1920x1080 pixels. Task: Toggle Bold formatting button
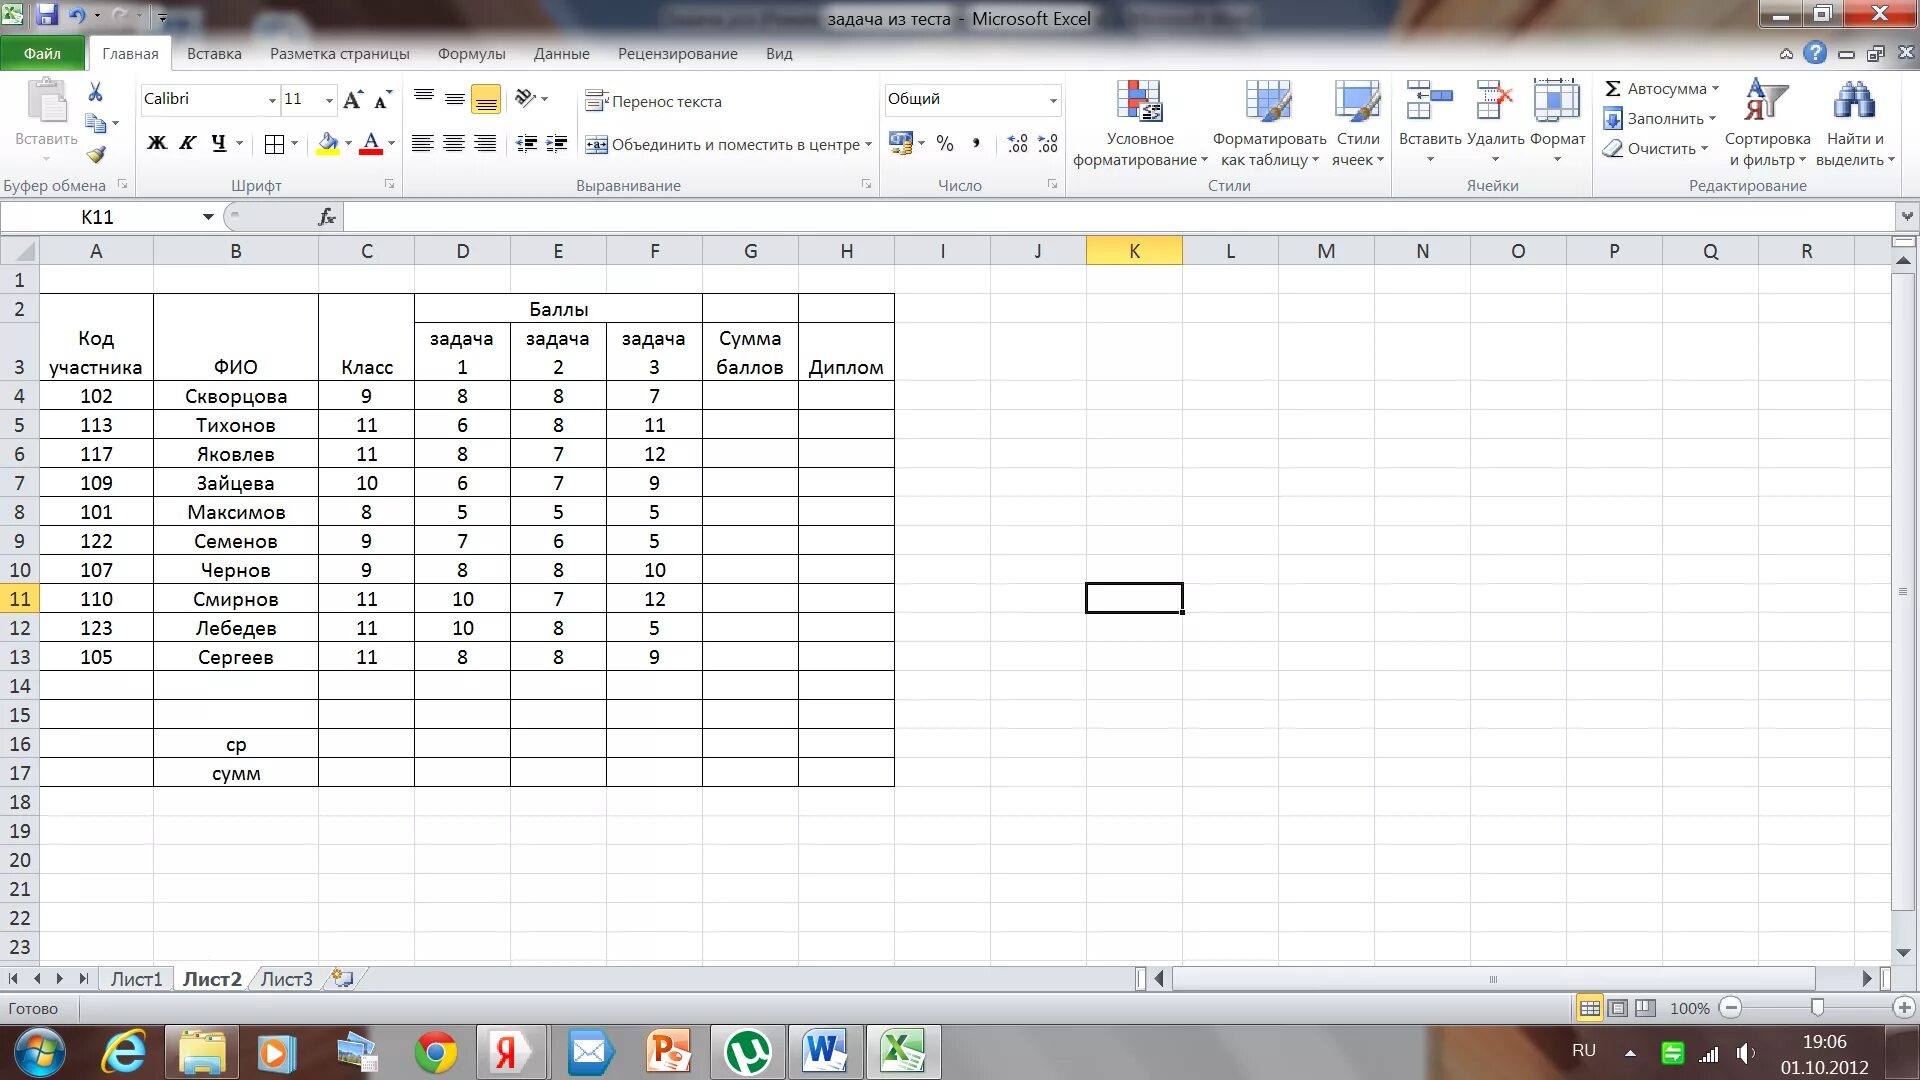[157, 143]
